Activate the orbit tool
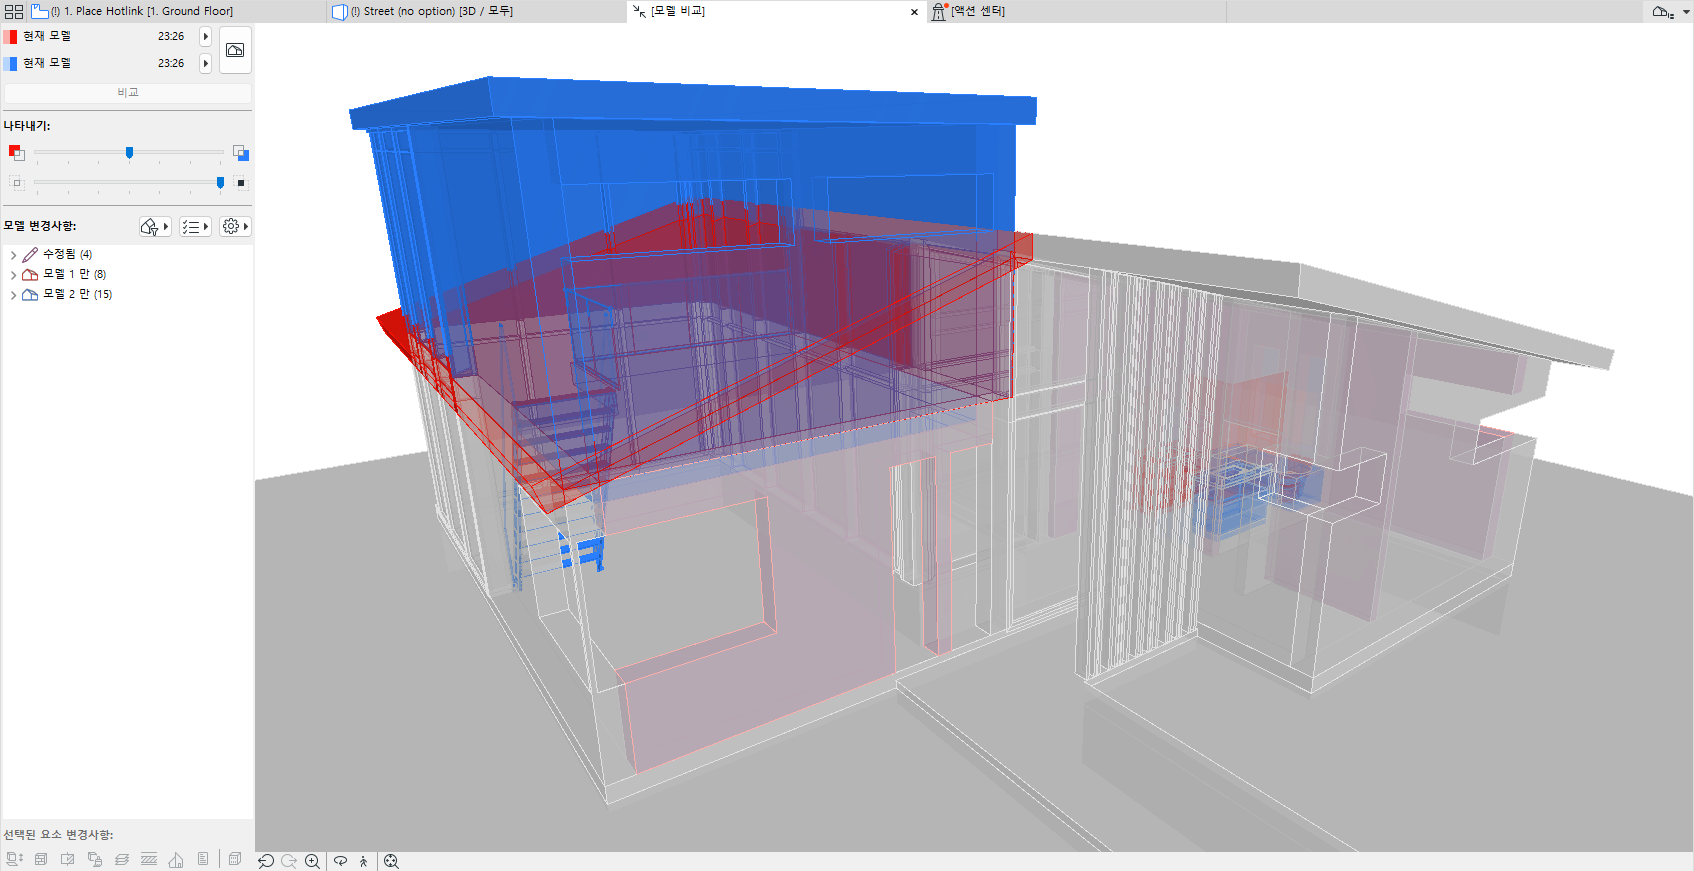The image size is (1694, 871). point(341,861)
